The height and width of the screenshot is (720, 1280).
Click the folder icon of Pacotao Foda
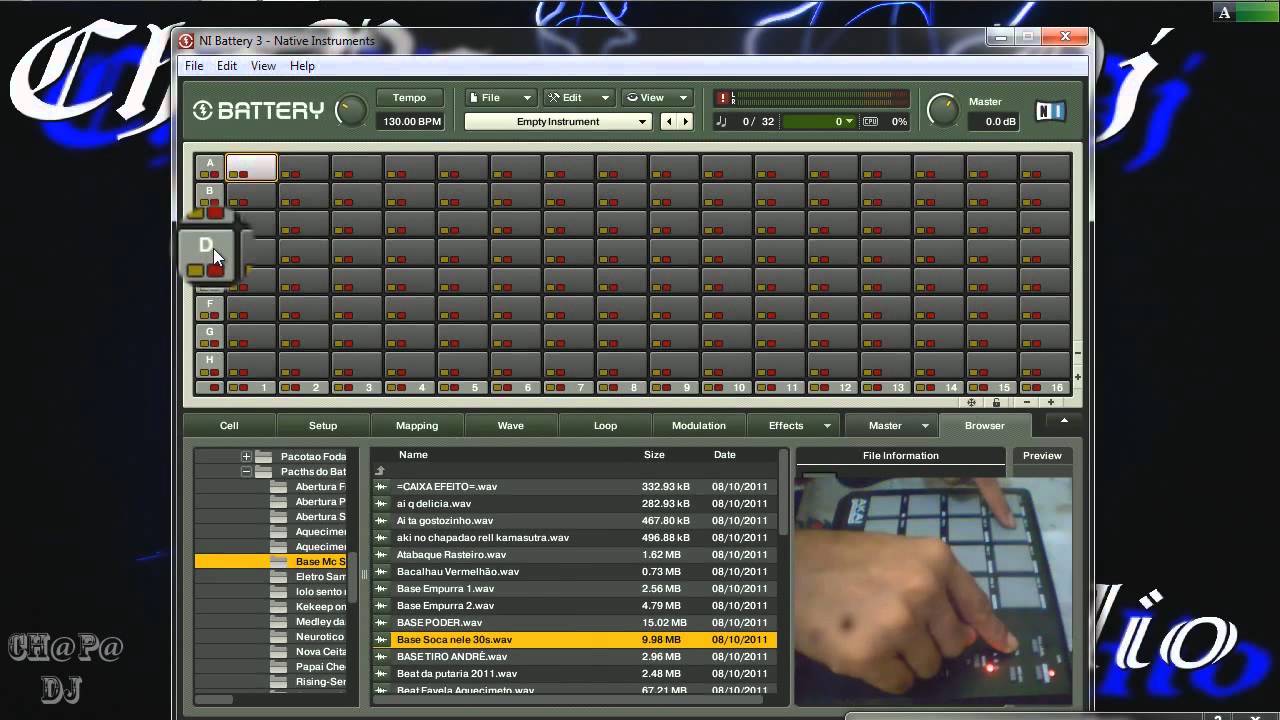click(x=264, y=456)
